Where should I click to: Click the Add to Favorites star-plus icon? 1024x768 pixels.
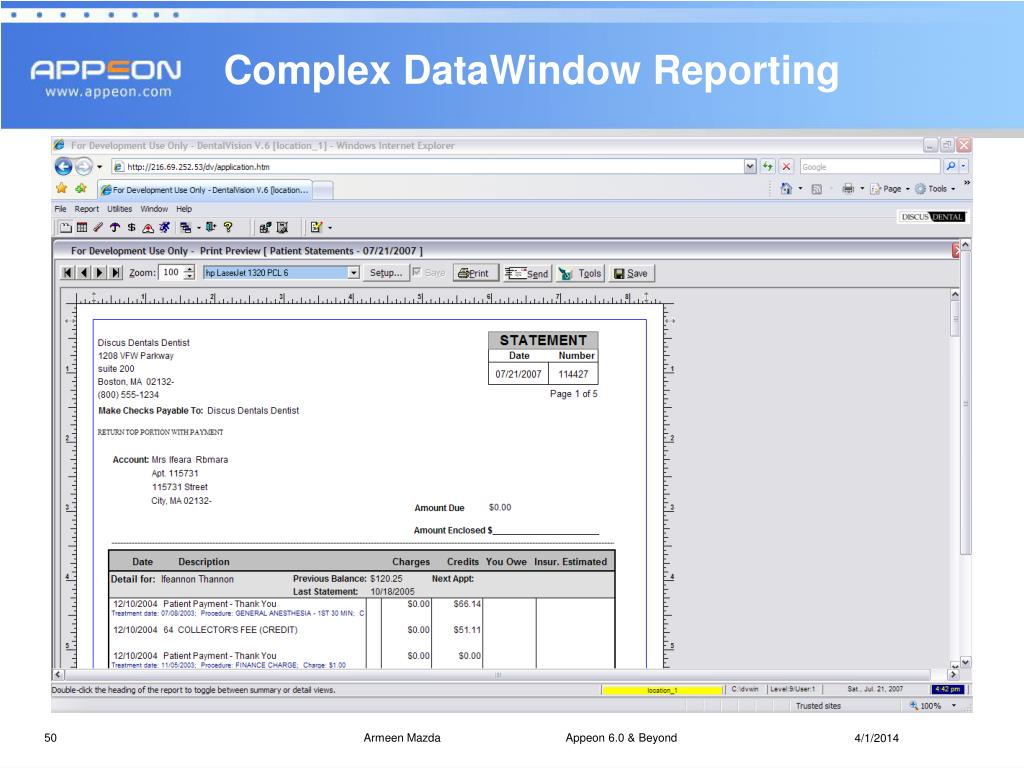click(81, 189)
